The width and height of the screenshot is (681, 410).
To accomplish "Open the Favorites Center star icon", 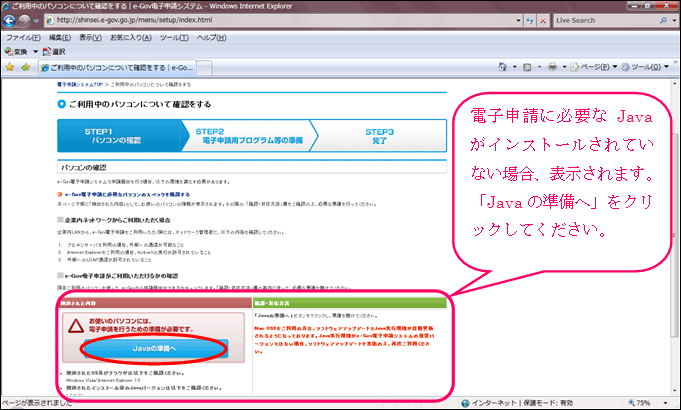I will click(9, 67).
